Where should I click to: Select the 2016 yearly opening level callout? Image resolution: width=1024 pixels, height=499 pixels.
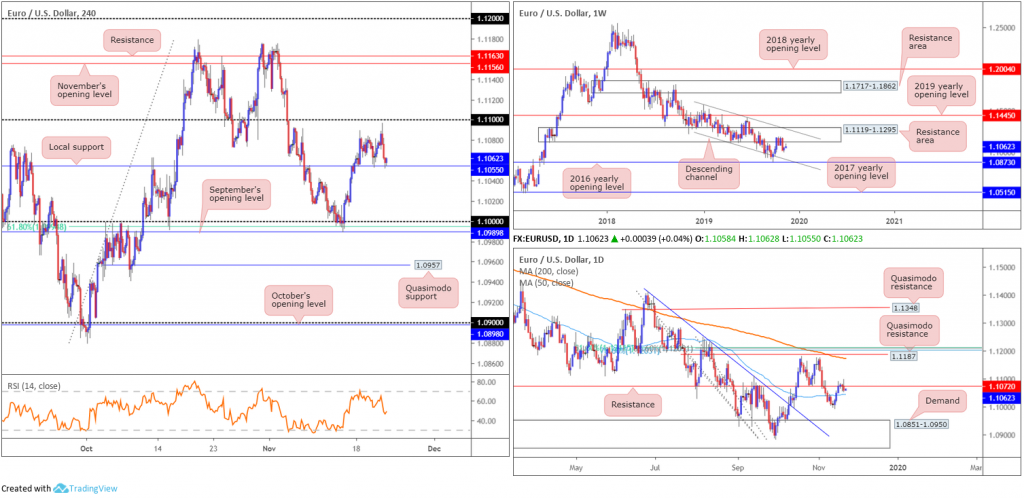click(x=598, y=182)
